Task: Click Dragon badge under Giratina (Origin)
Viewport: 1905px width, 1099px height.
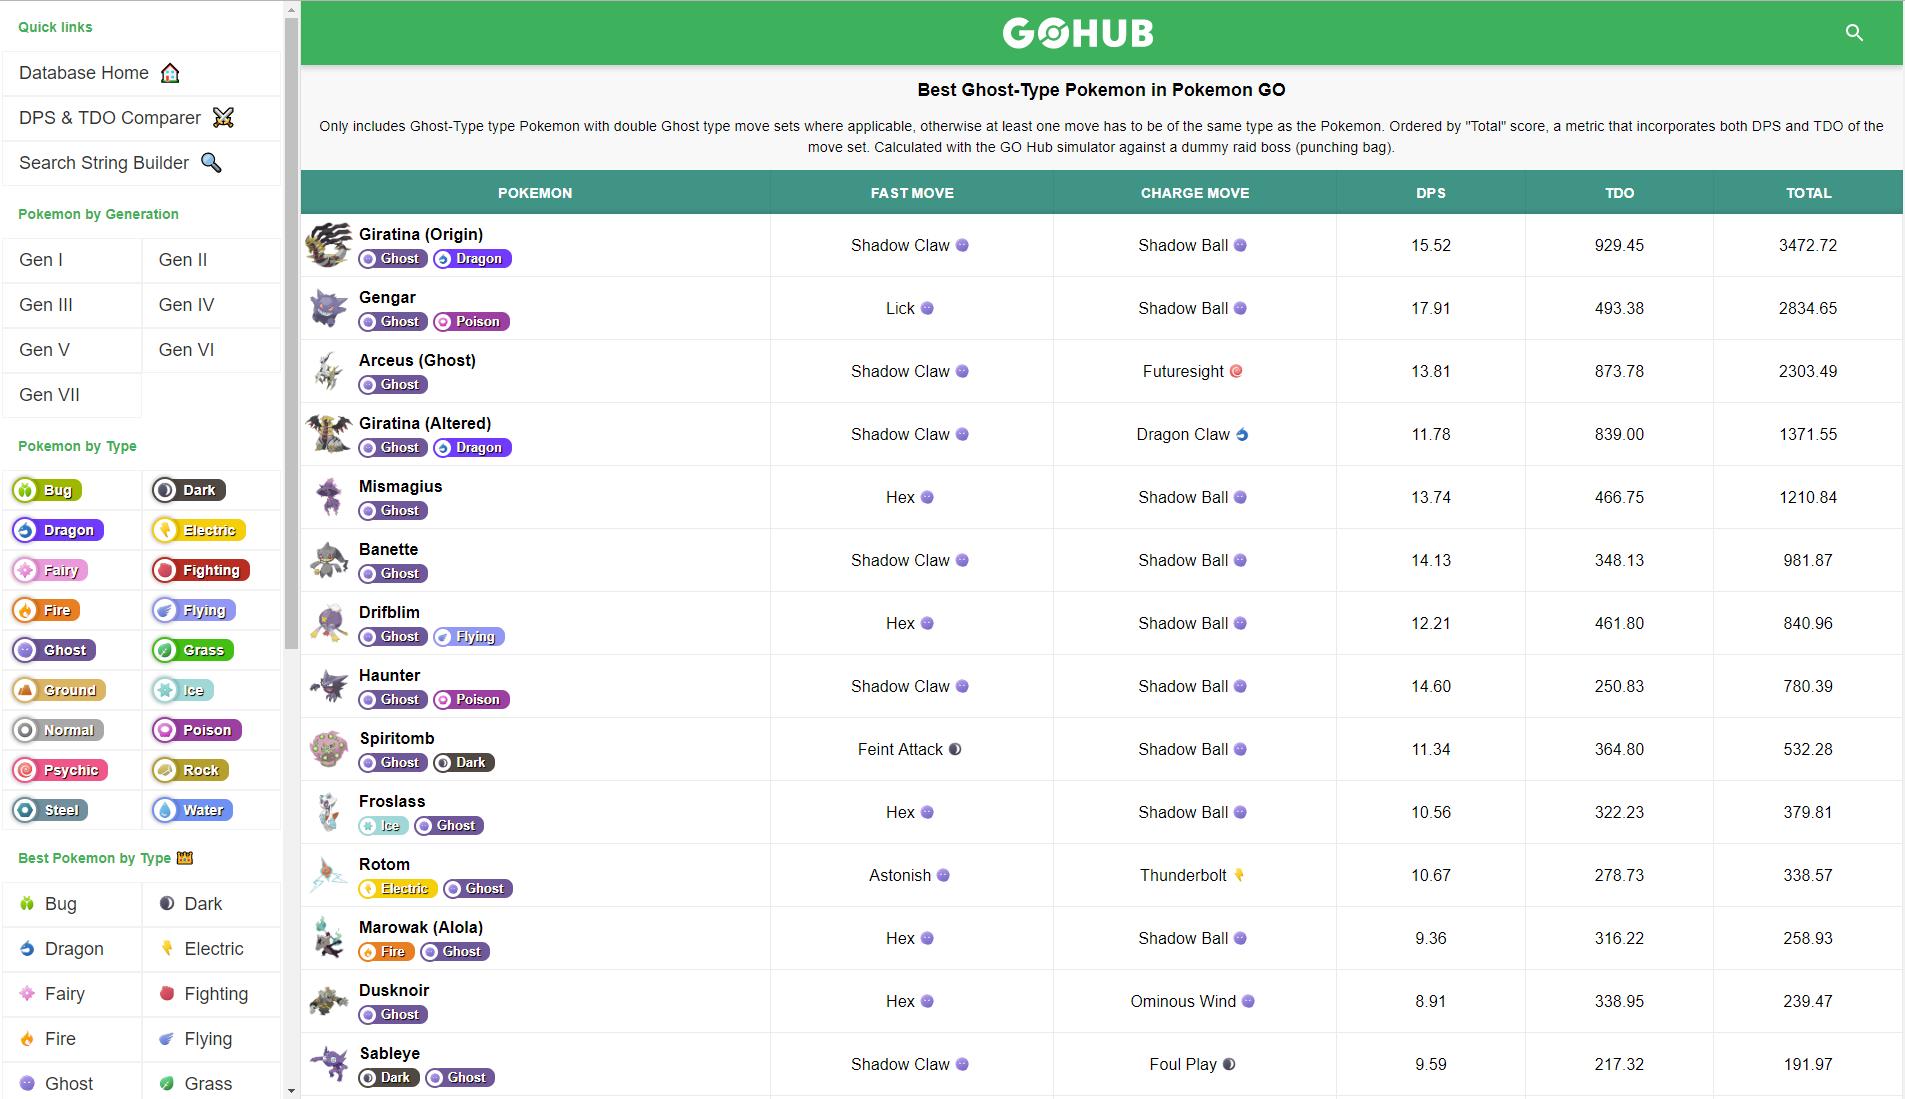Action: click(472, 259)
